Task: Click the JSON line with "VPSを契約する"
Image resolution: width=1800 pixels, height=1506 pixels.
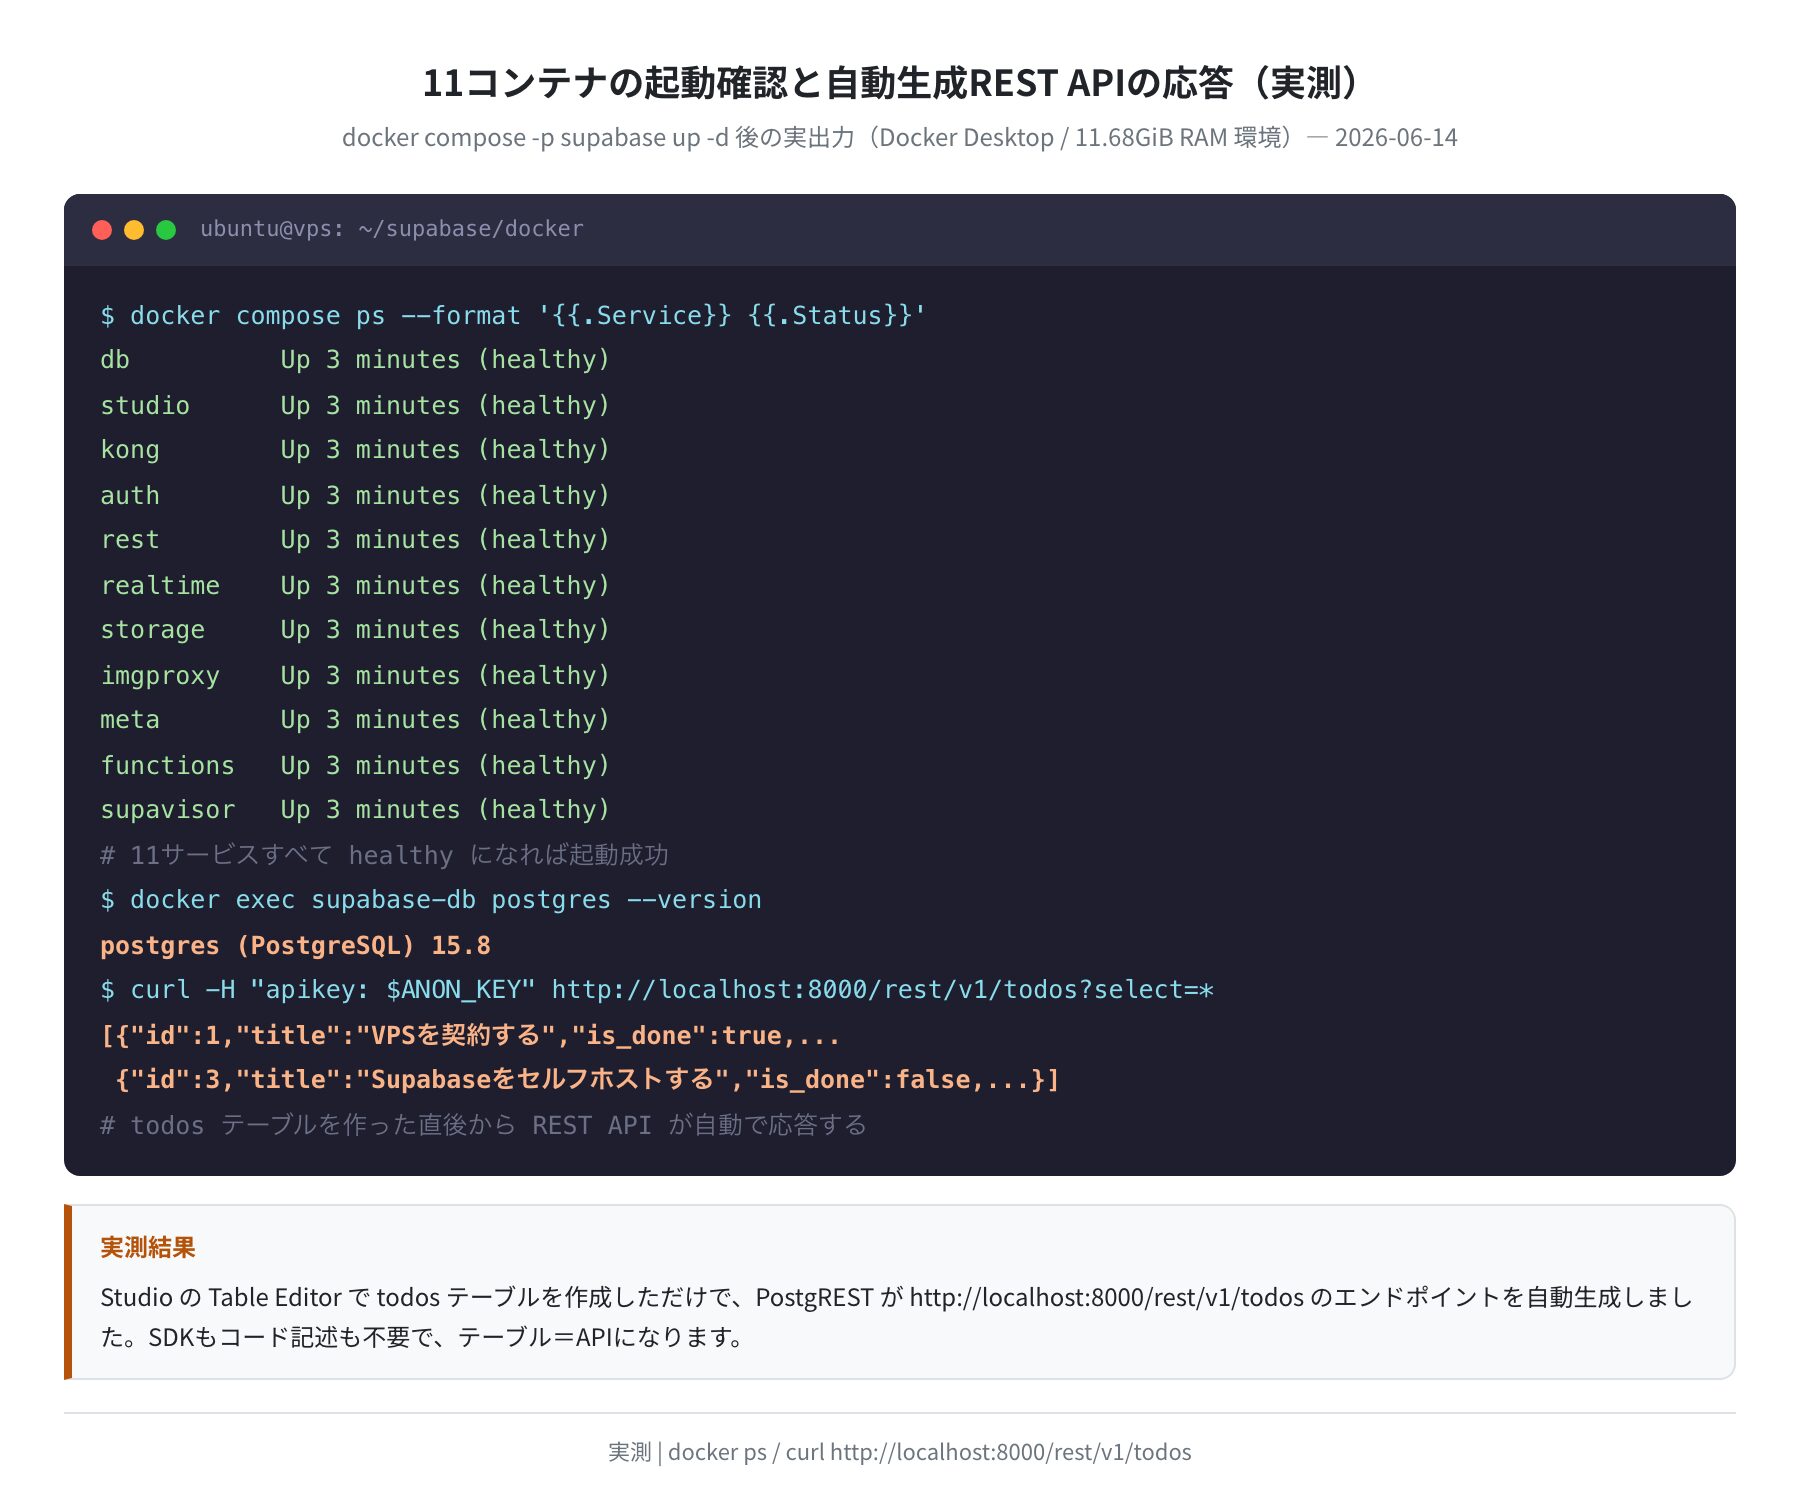Action: [x=470, y=1035]
